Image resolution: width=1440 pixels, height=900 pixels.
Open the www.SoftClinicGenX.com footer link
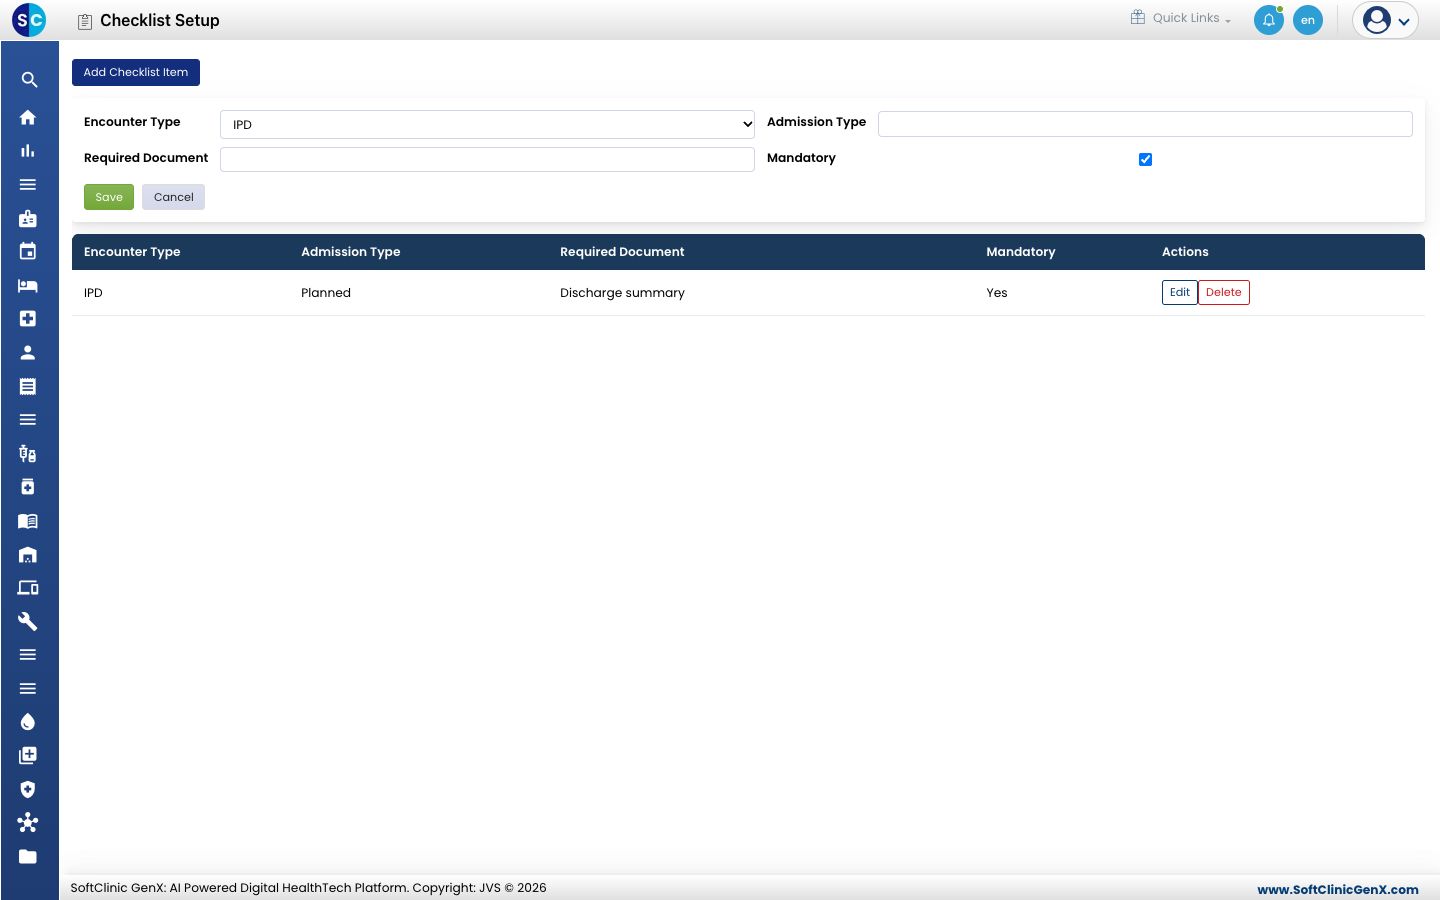click(1338, 889)
